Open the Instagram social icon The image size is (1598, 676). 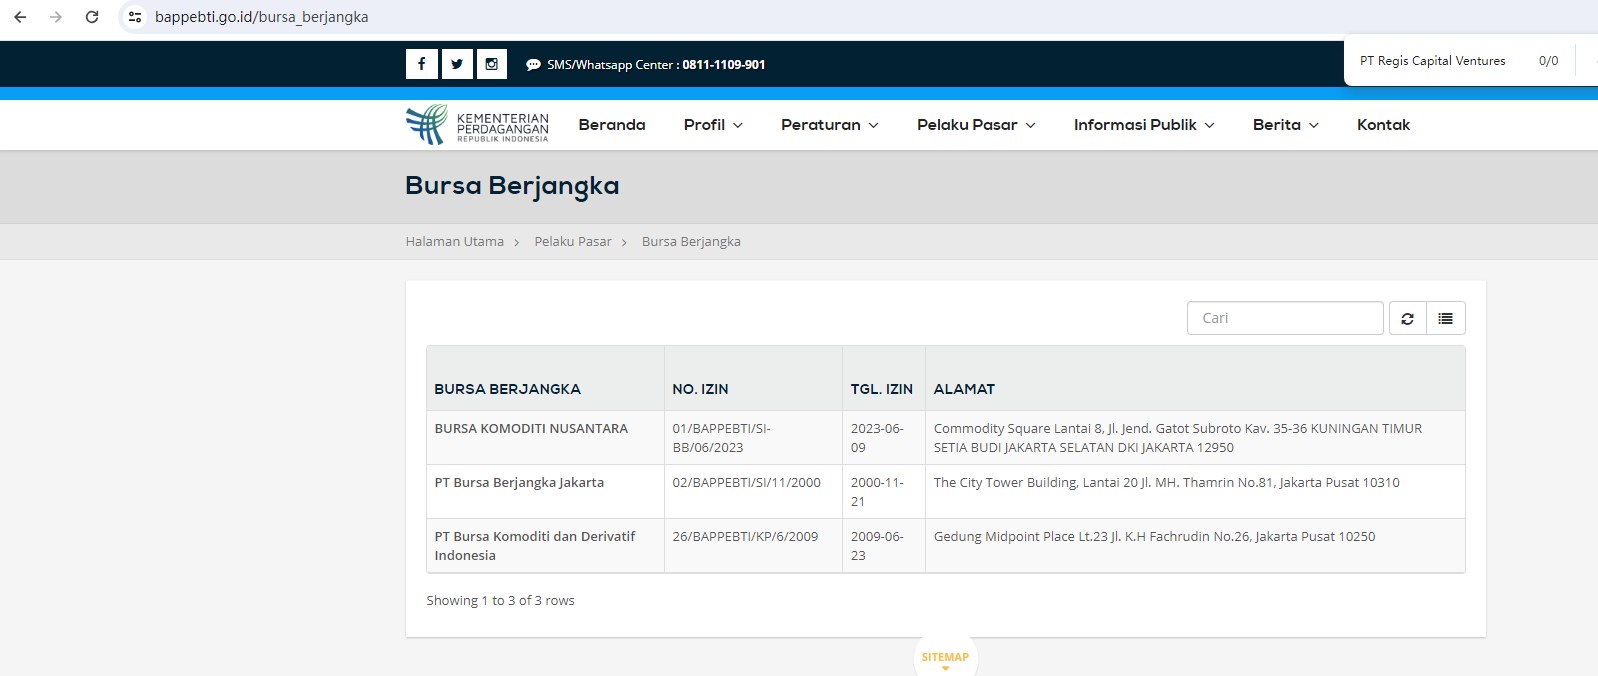tap(491, 64)
